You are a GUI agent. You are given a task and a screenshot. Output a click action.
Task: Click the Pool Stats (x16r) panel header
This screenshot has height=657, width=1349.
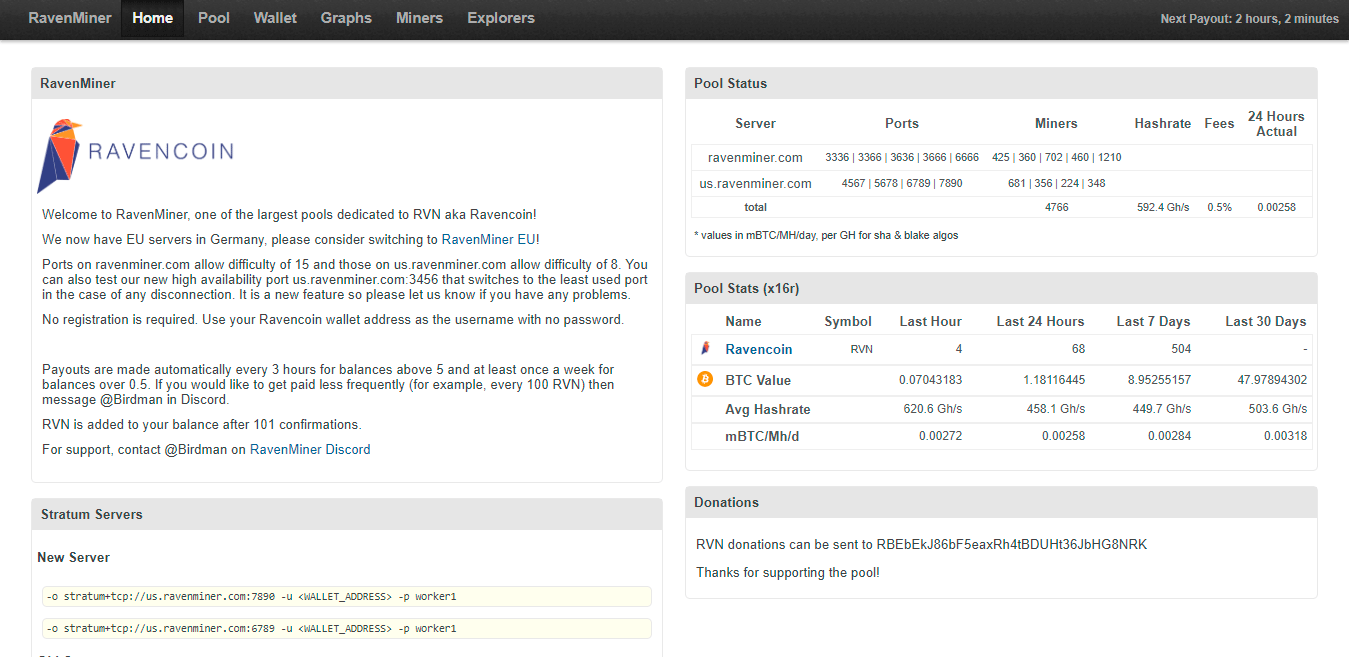(1001, 288)
